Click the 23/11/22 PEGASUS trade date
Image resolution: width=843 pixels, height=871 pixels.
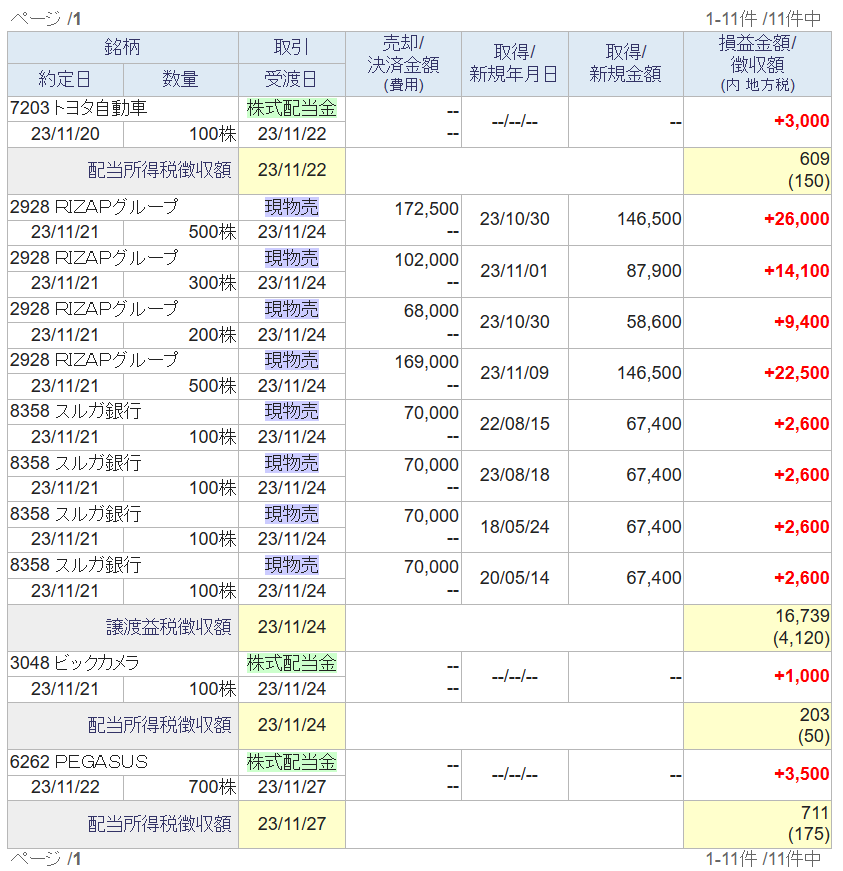tap(65, 787)
